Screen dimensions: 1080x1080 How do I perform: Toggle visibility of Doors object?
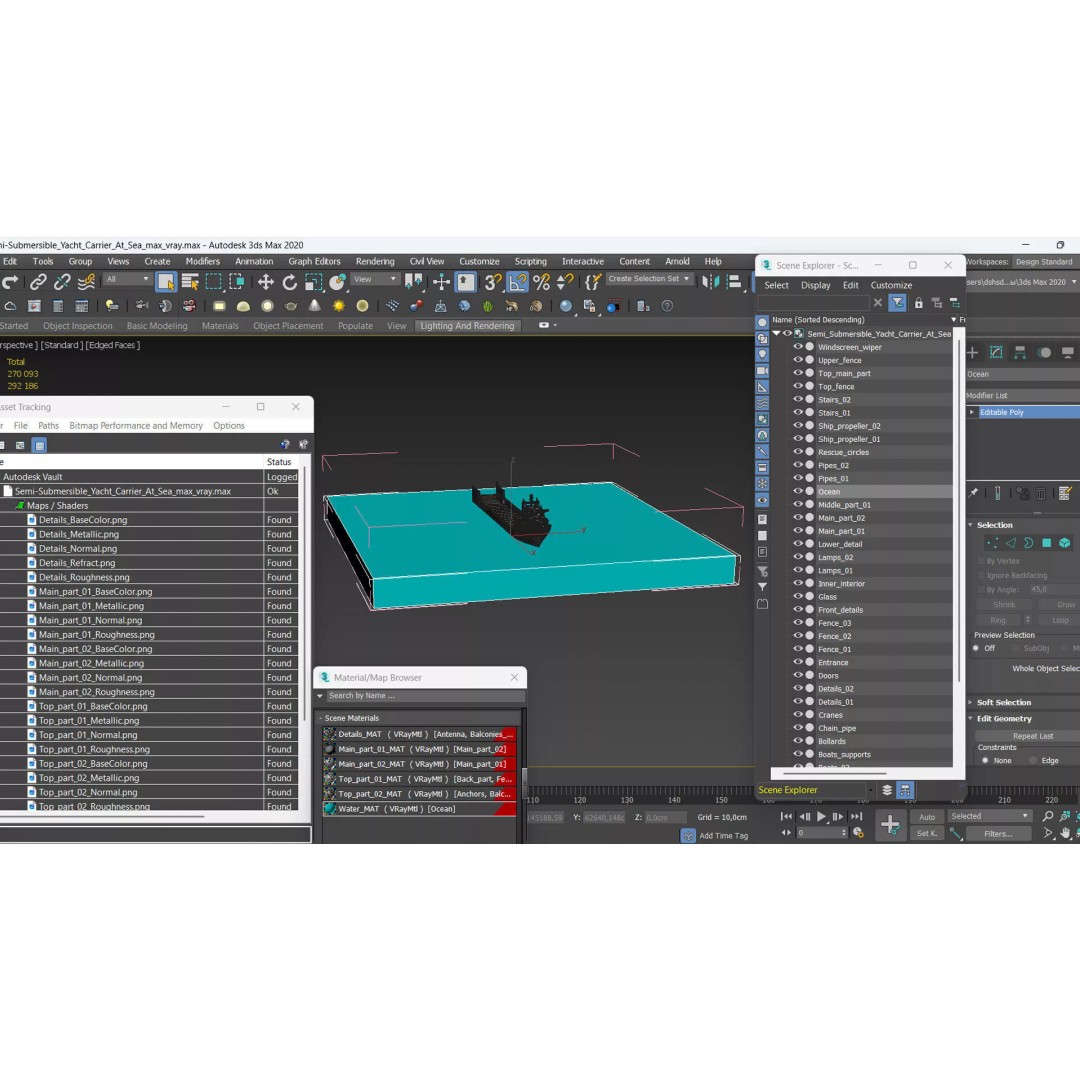click(x=798, y=675)
